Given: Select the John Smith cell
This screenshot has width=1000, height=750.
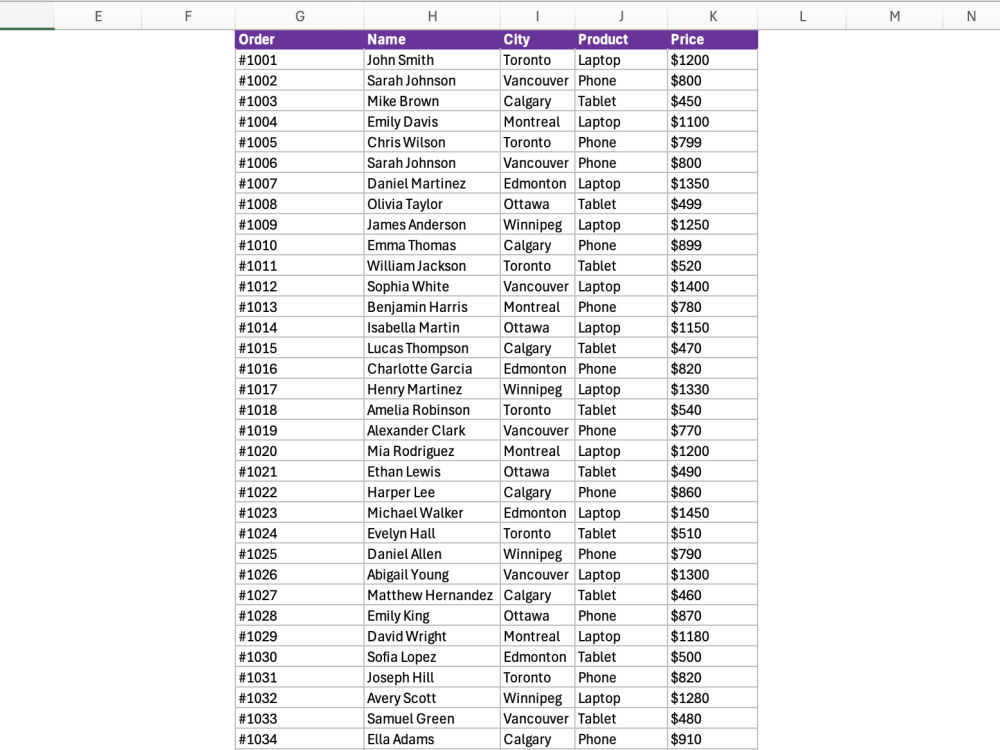Looking at the screenshot, I should point(432,60).
